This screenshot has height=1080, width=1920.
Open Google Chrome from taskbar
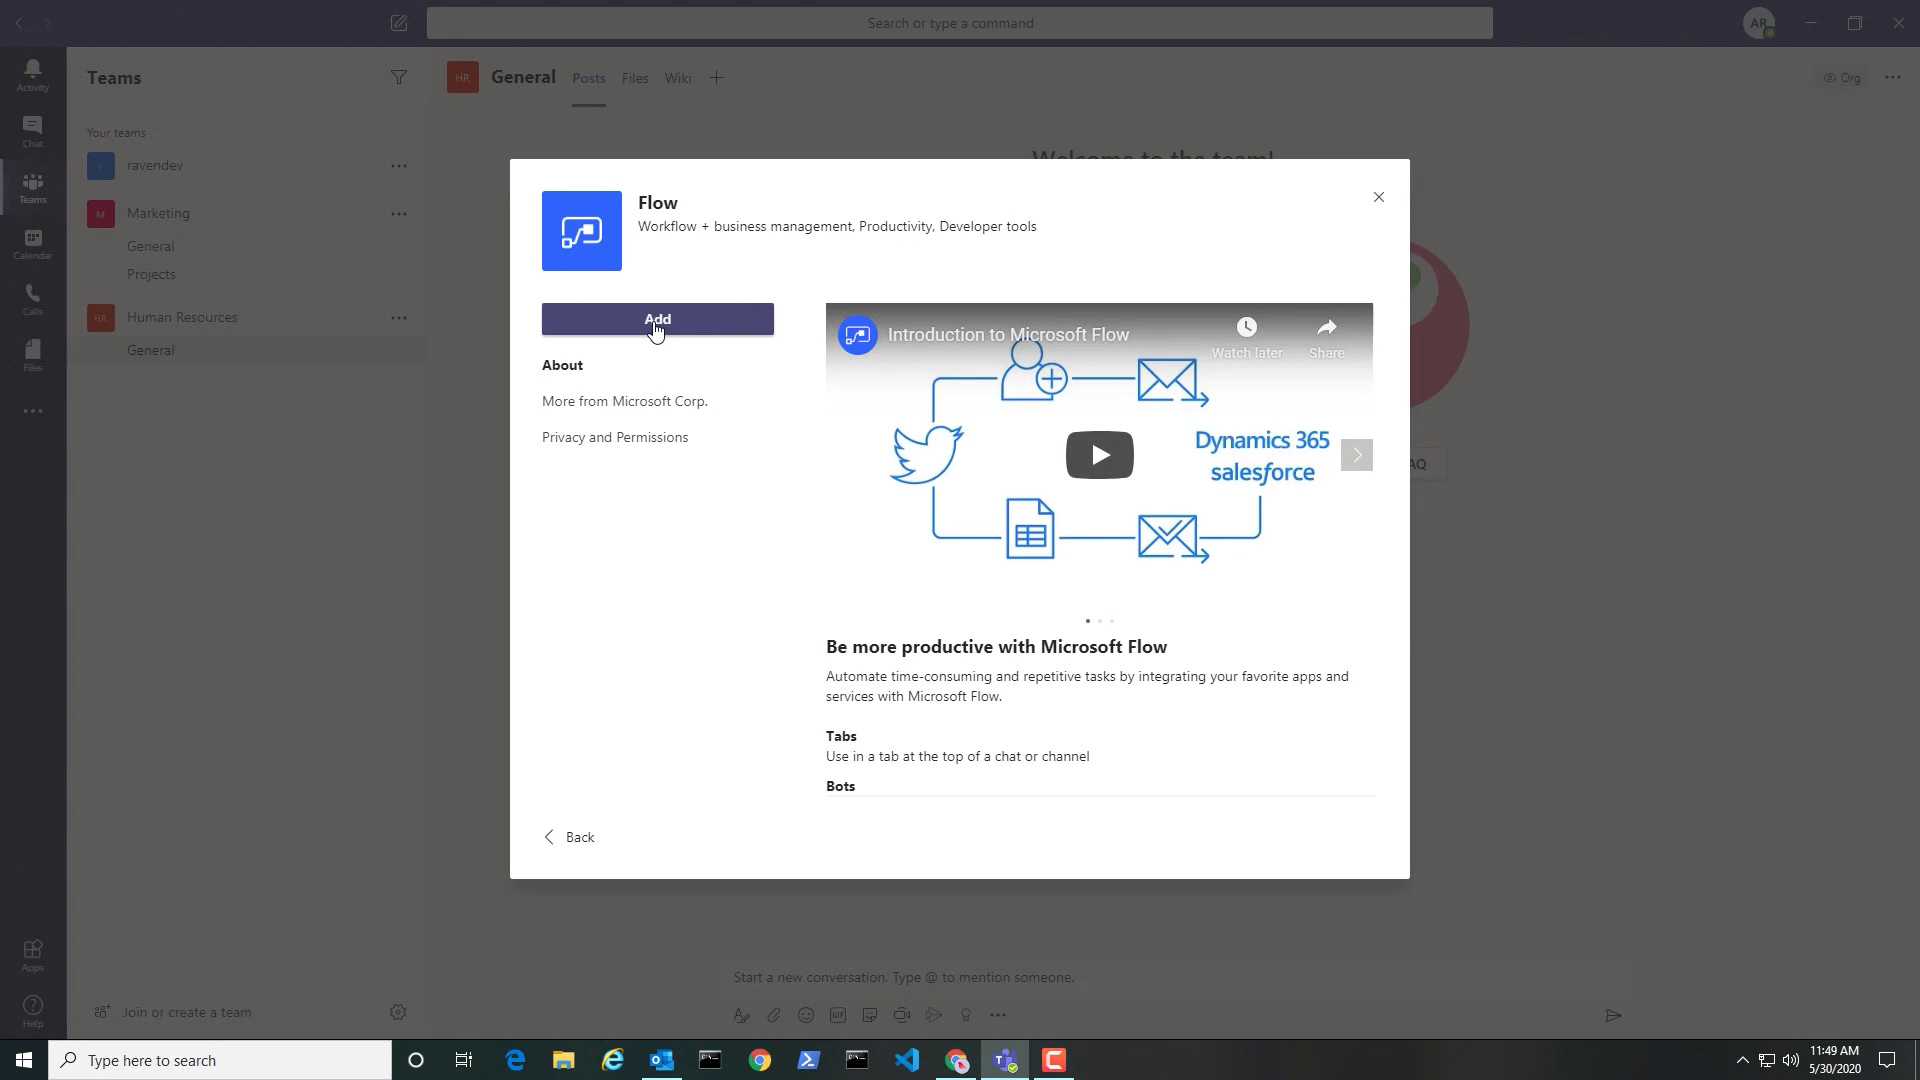[760, 1060]
